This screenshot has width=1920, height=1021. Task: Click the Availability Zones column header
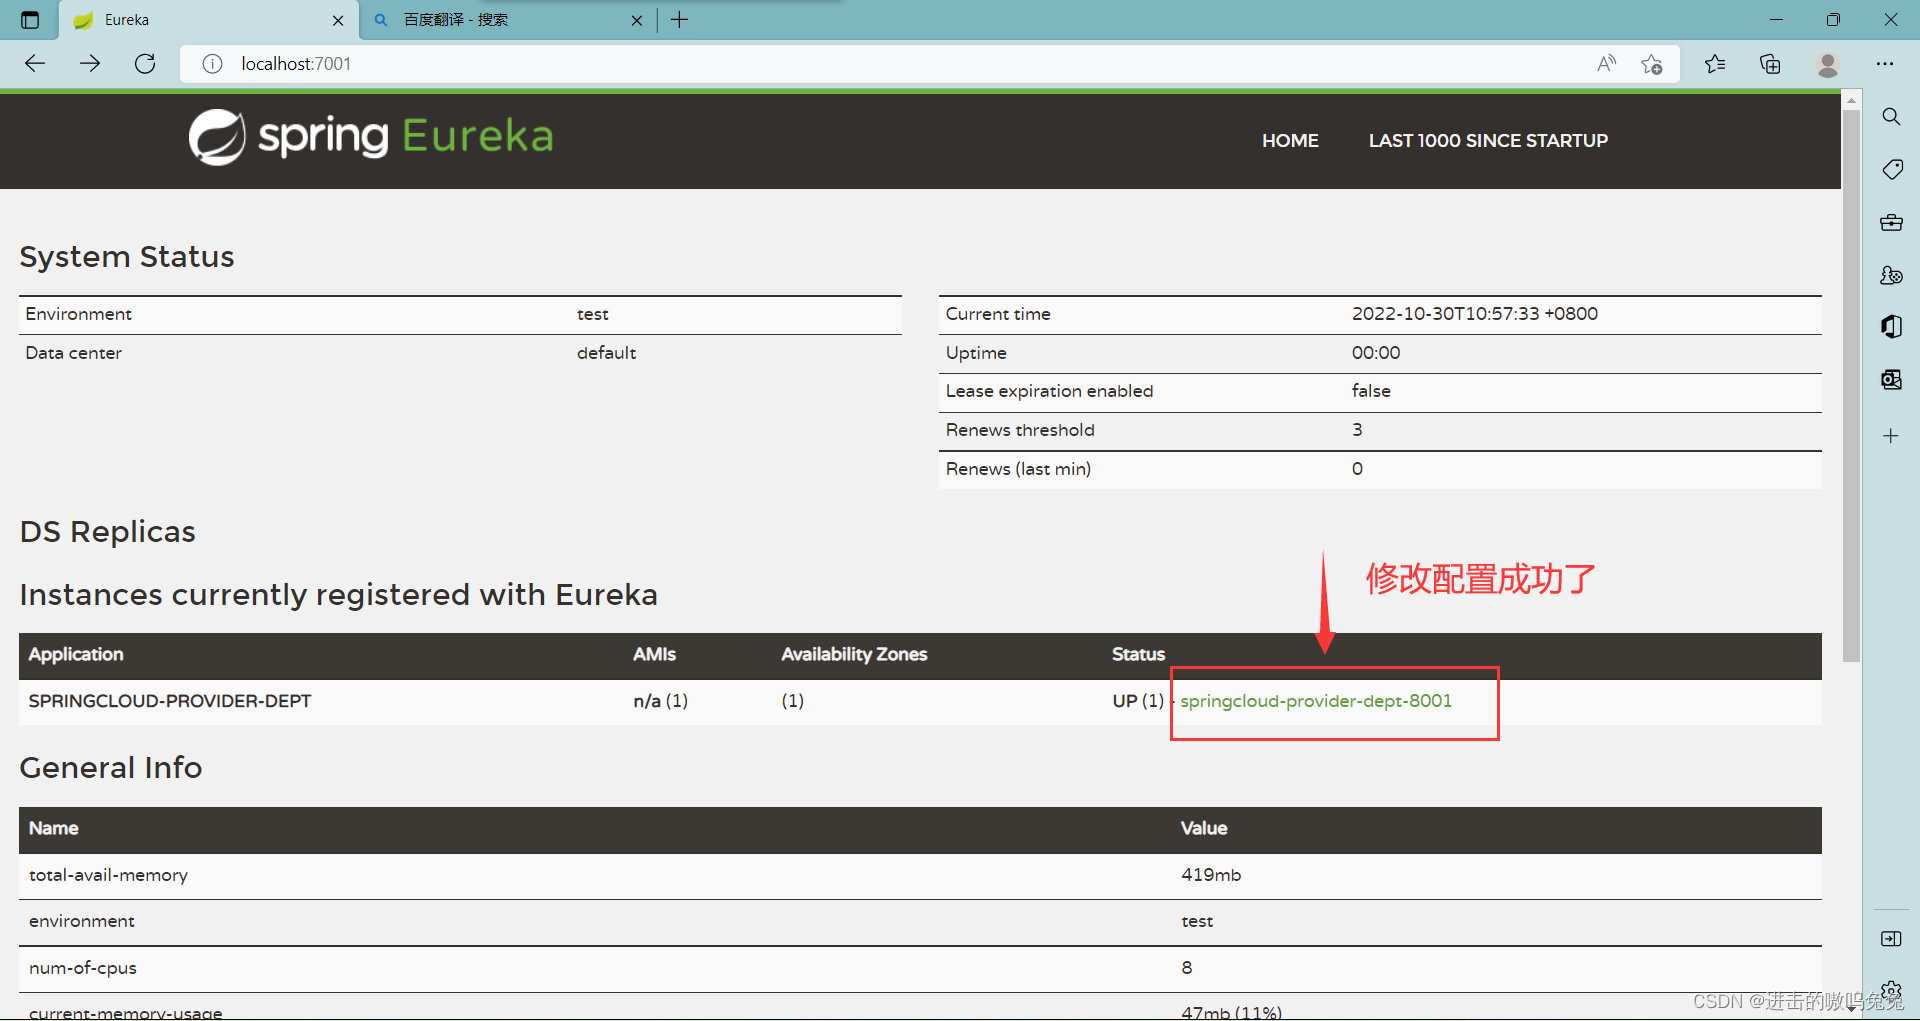[x=854, y=654]
